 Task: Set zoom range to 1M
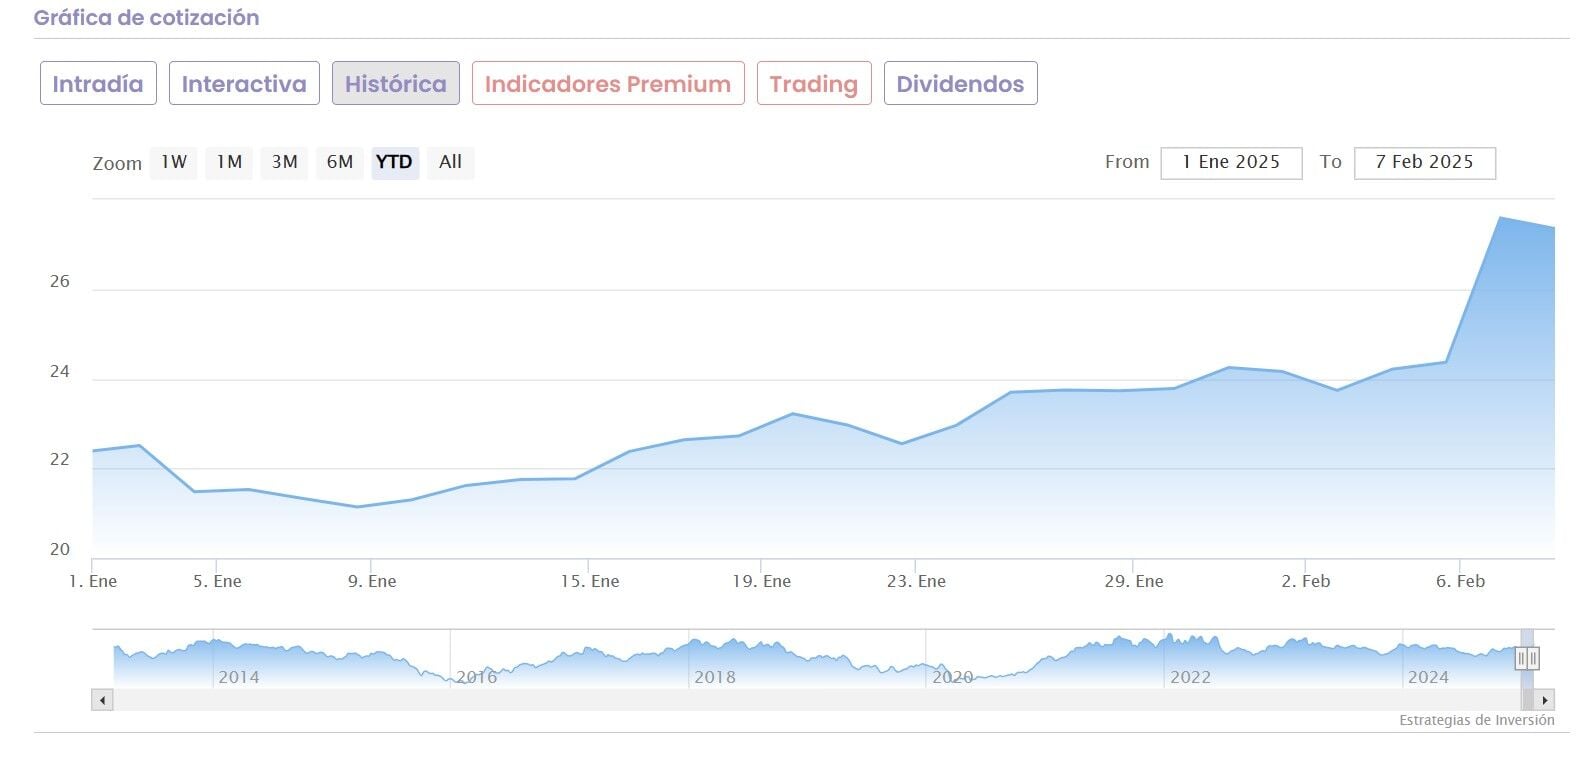pos(229,162)
